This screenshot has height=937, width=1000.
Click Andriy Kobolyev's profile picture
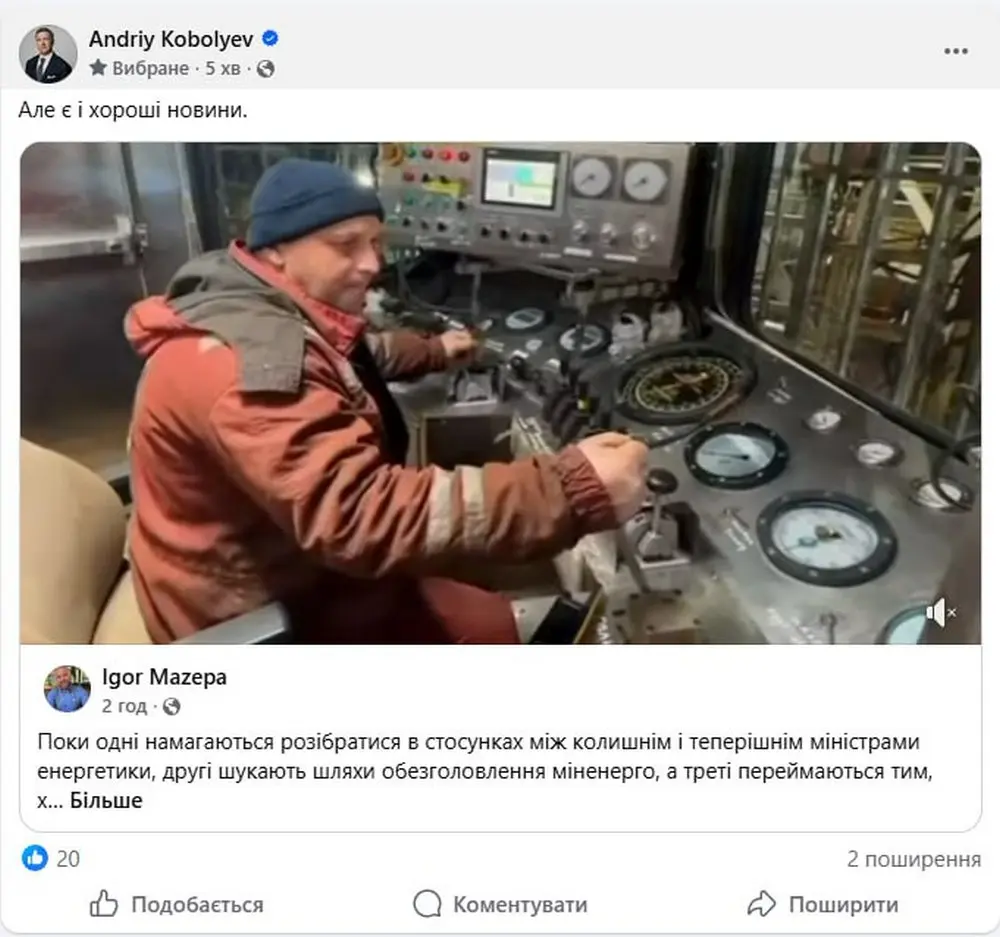[x=48, y=54]
